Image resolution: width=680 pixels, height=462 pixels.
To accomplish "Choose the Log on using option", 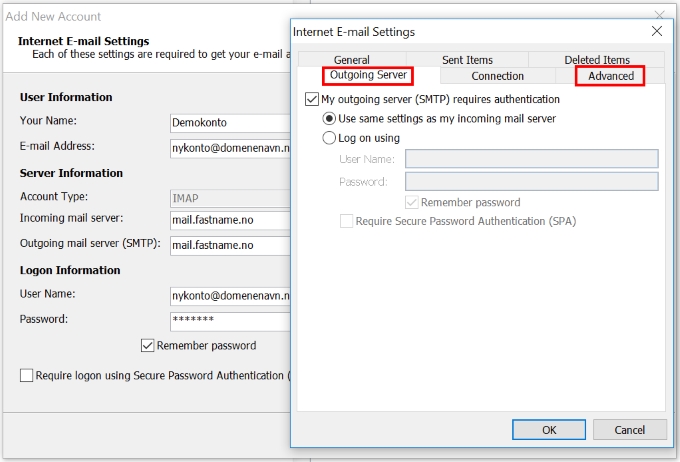I will (329, 138).
